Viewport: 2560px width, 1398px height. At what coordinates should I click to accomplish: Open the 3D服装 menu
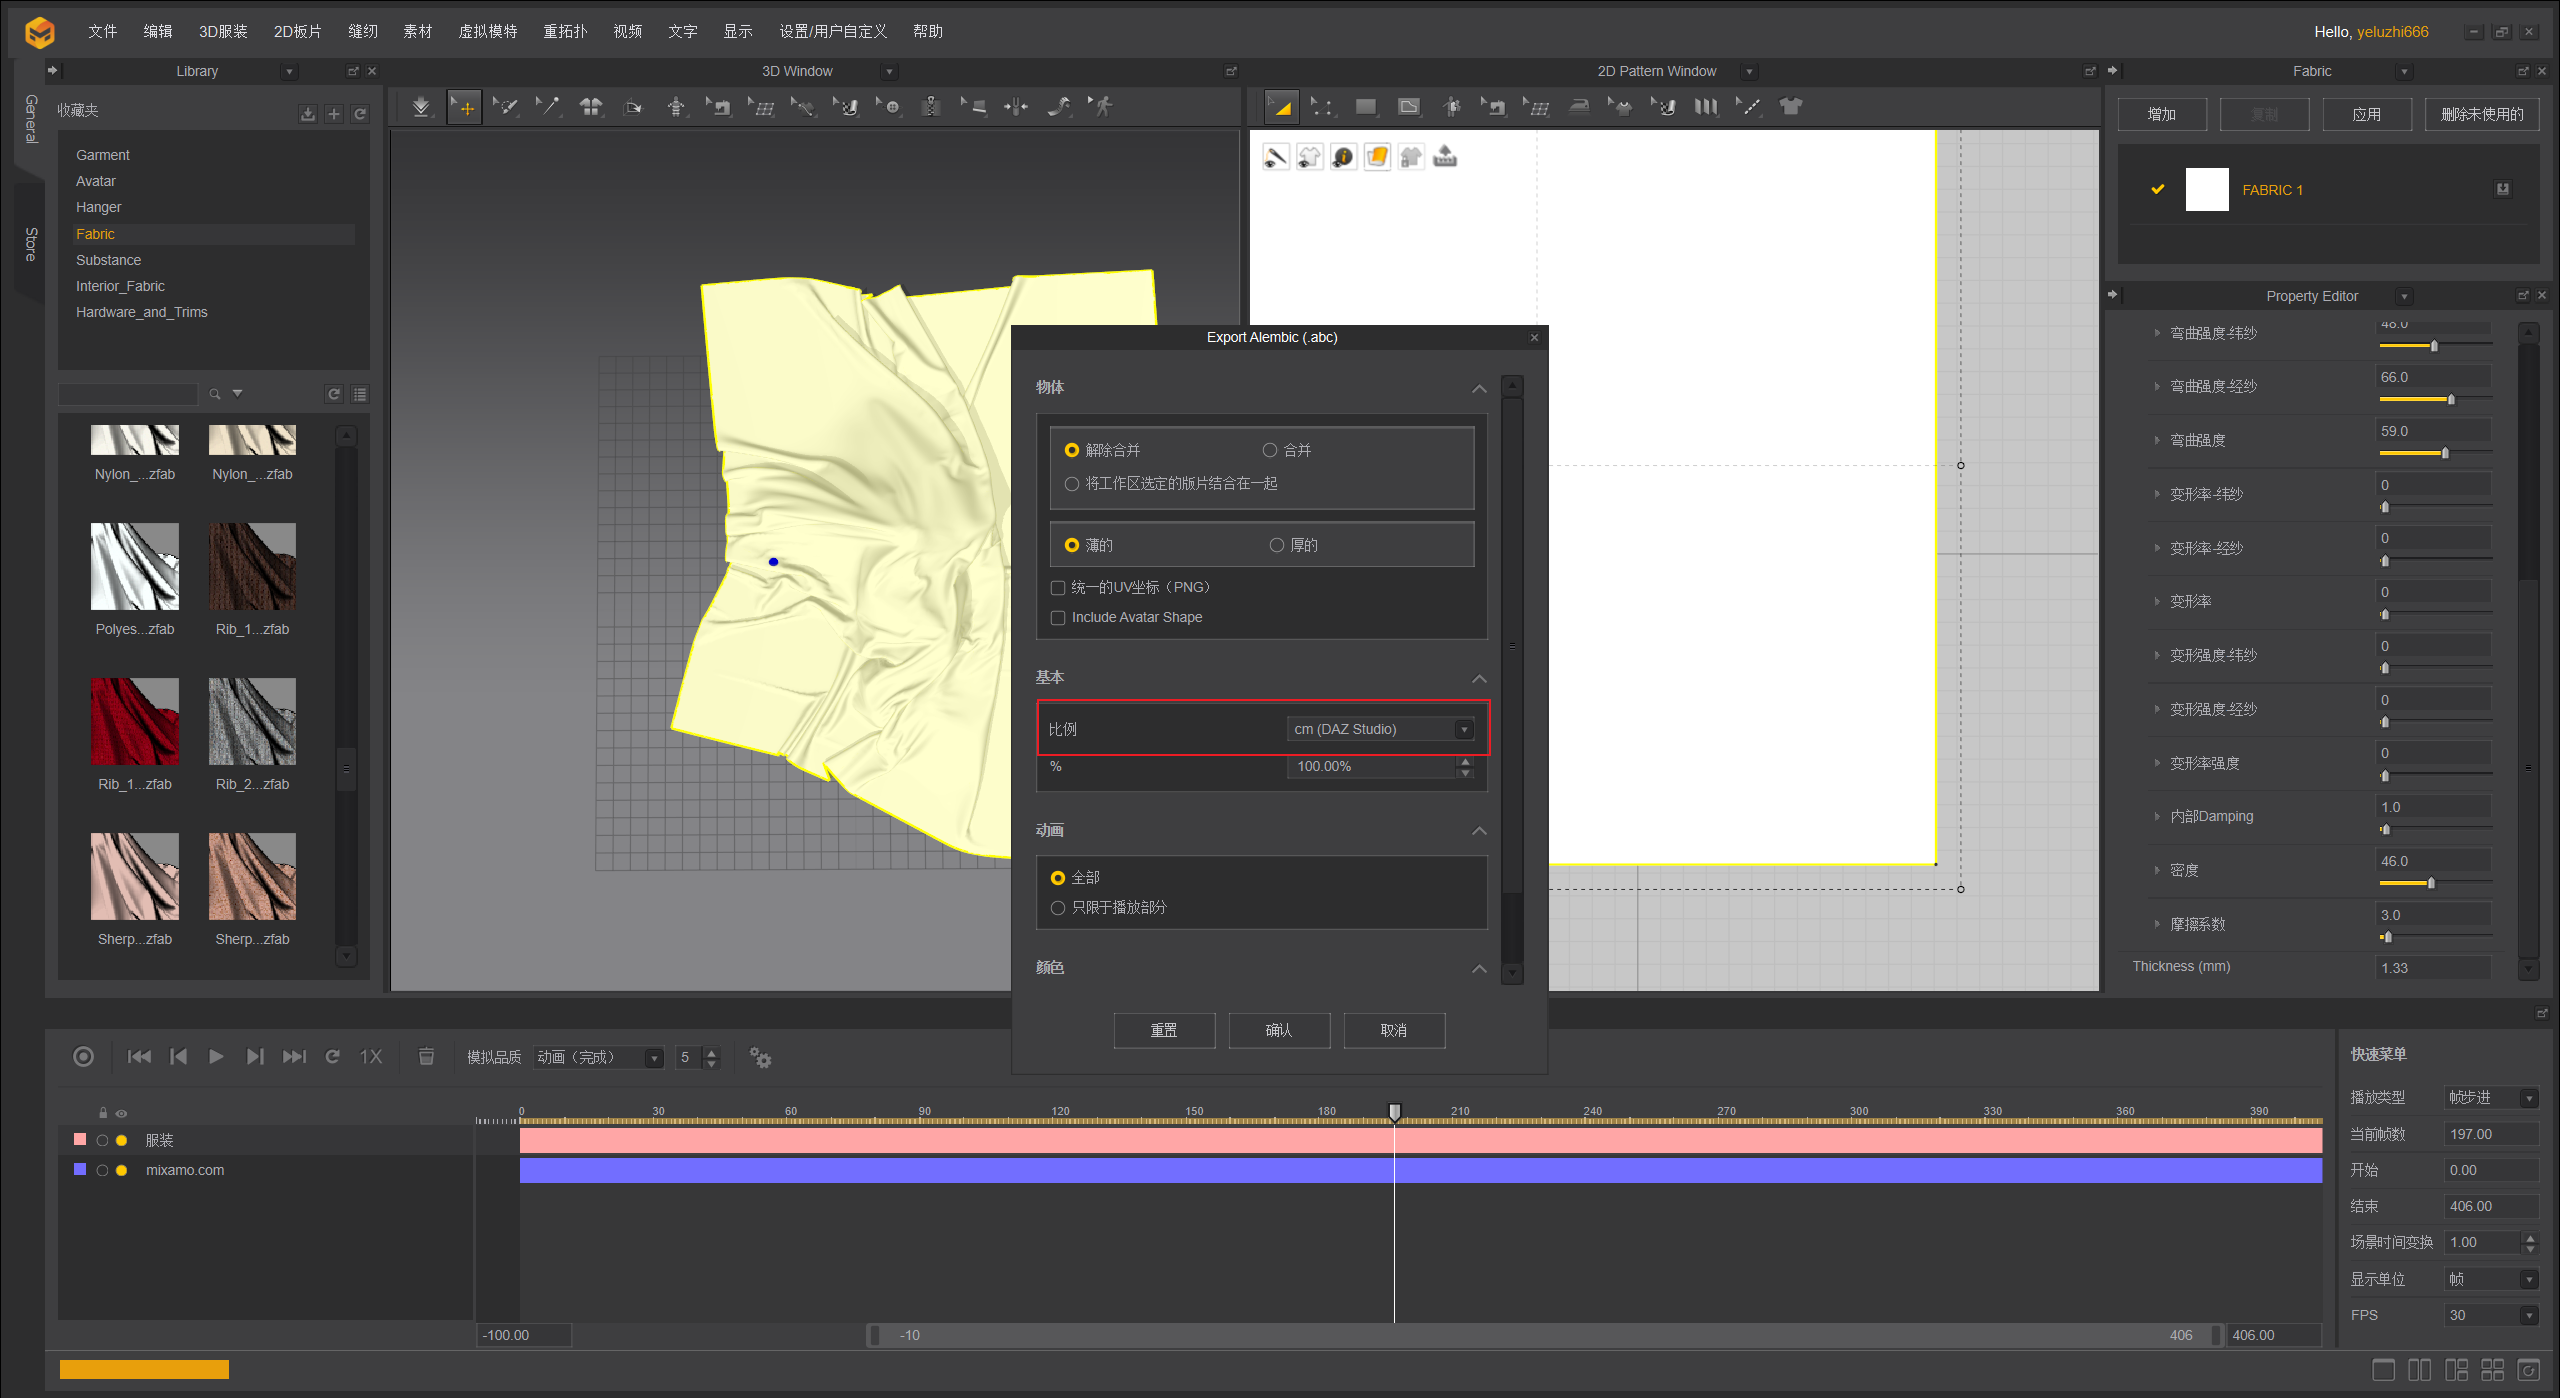coord(223,31)
